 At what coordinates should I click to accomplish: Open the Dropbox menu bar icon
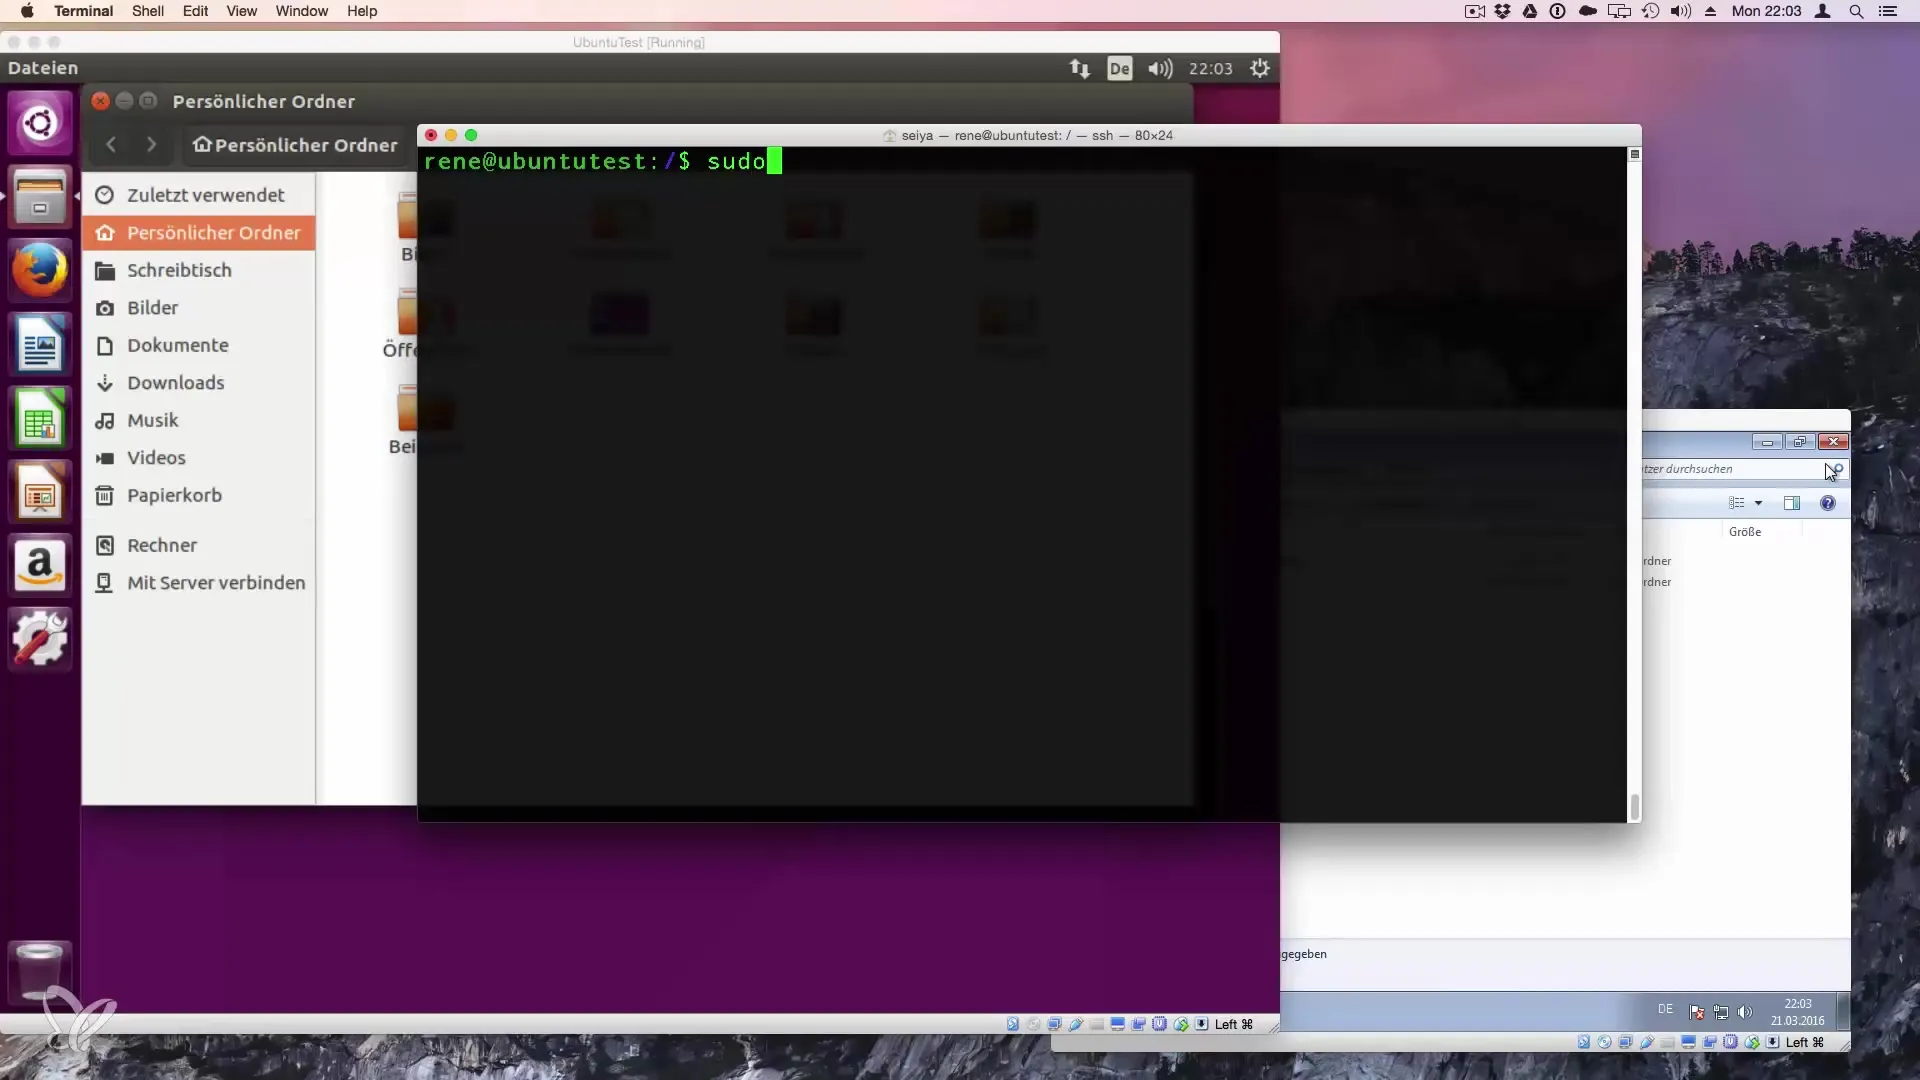(1502, 11)
